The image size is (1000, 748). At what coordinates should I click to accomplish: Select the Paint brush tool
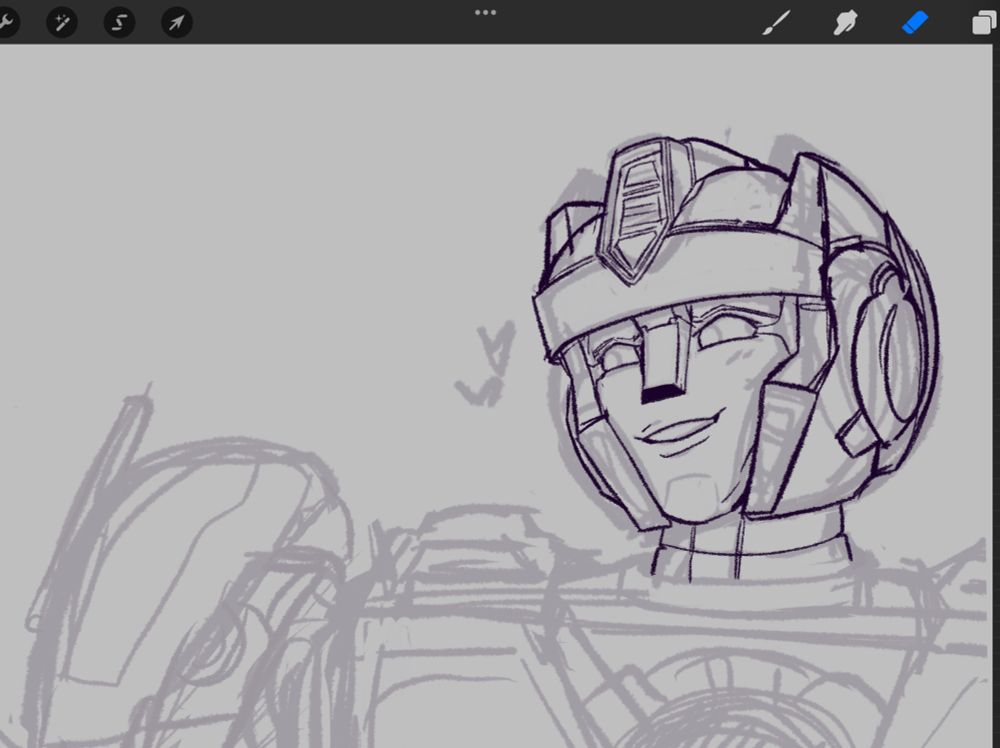pyautogui.click(x=777, y=23)
